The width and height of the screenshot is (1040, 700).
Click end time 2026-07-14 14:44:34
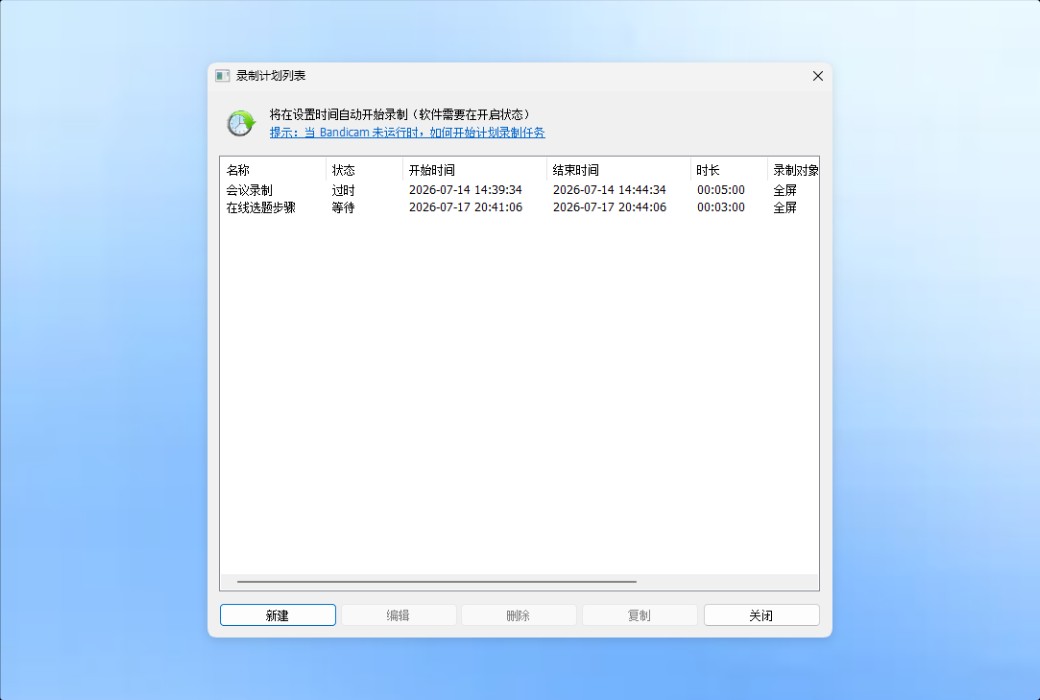610,190
